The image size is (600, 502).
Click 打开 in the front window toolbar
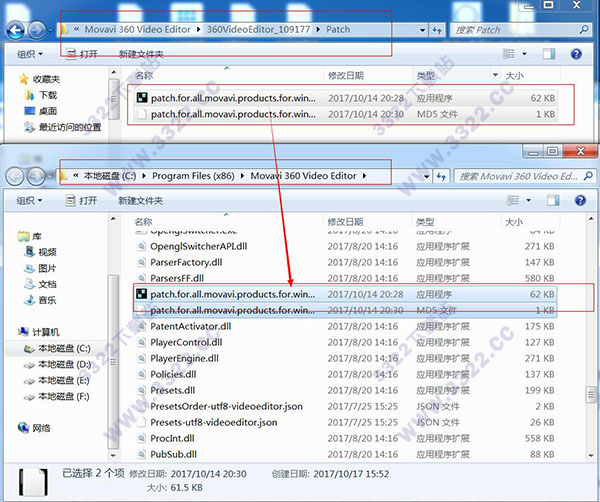82,200
